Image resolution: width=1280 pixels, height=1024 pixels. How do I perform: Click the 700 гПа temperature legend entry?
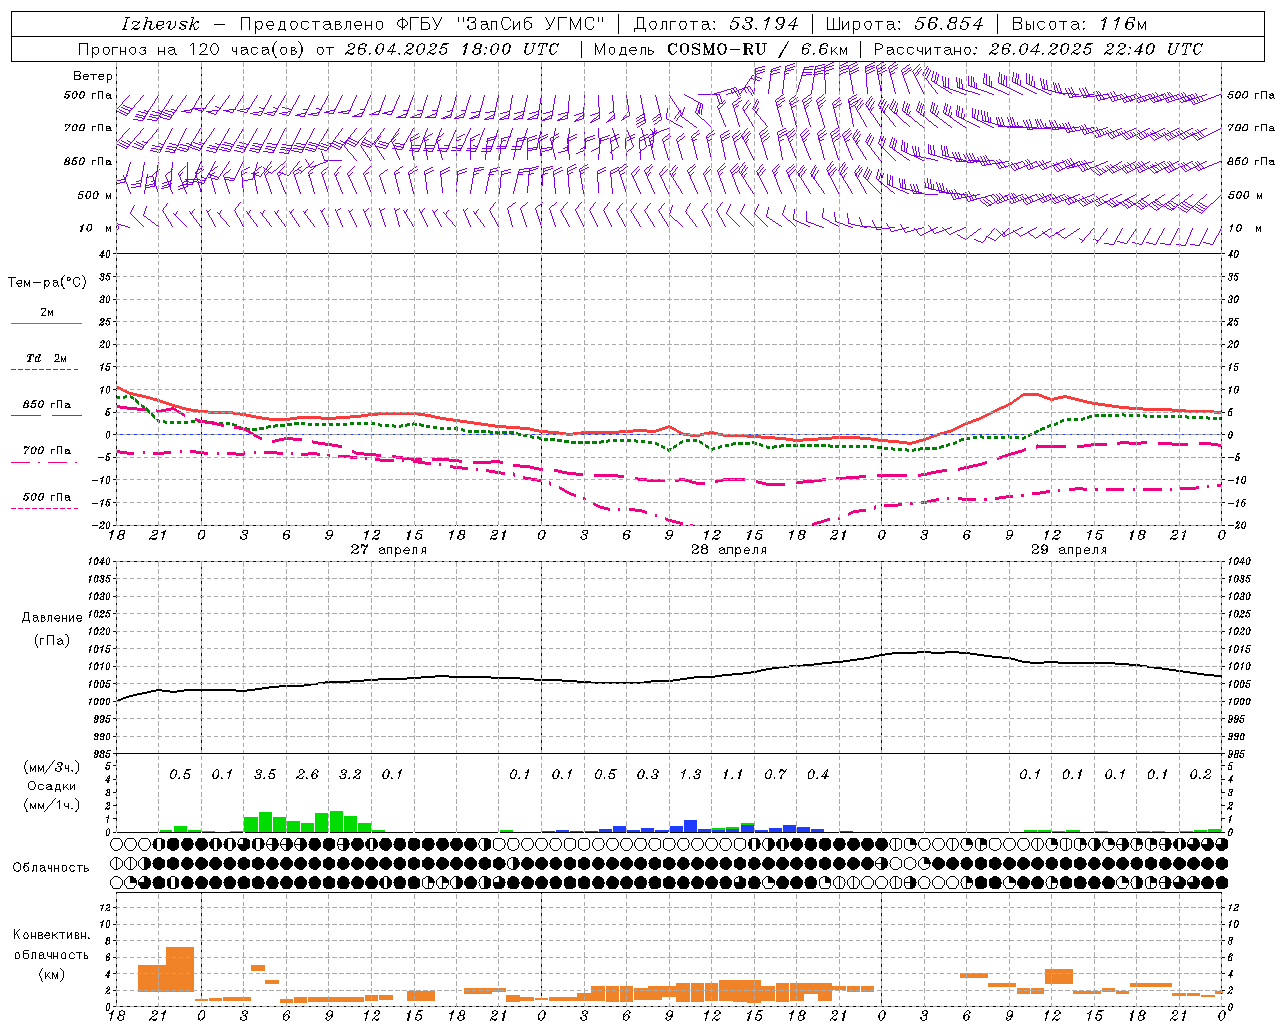click(x=46, y=451)
